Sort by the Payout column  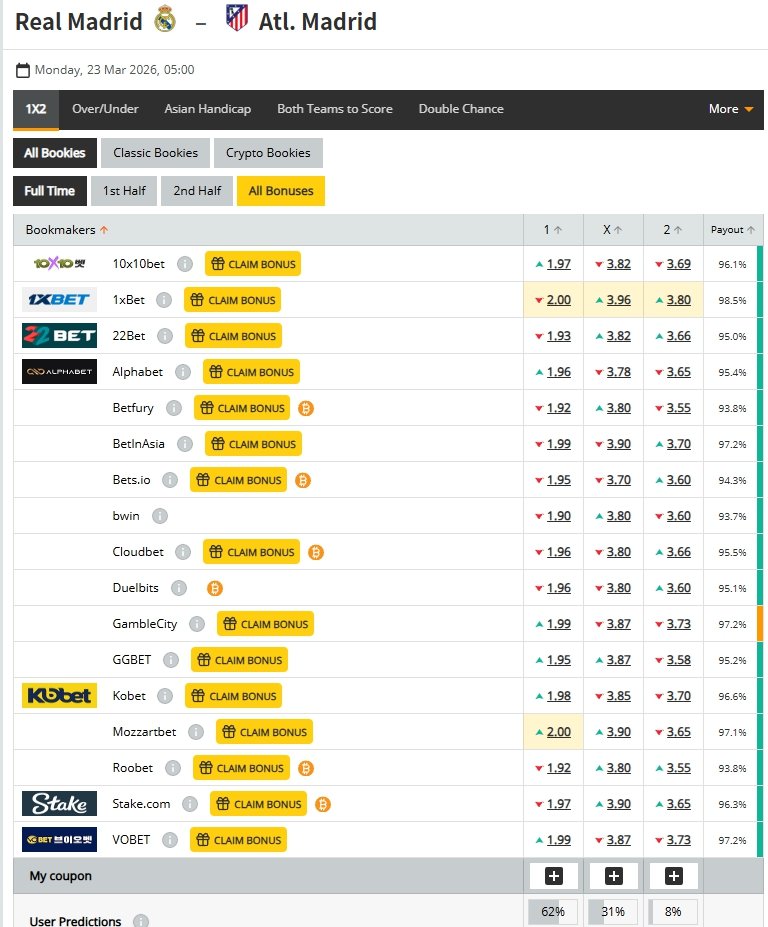click(x=732, y=230)
